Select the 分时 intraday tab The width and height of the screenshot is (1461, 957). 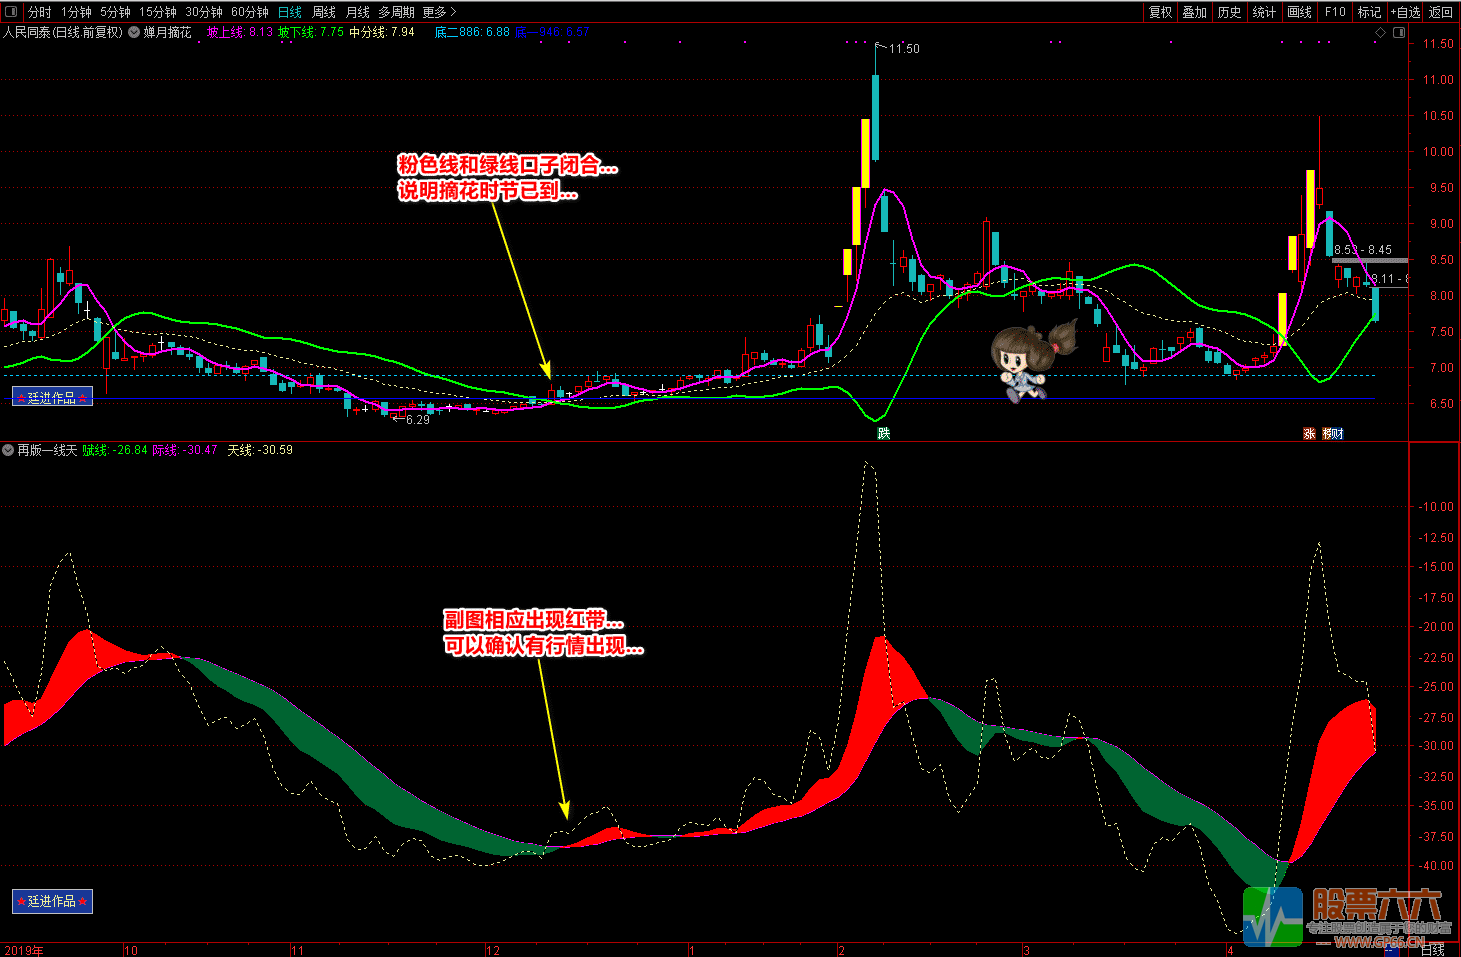point(40,12)
